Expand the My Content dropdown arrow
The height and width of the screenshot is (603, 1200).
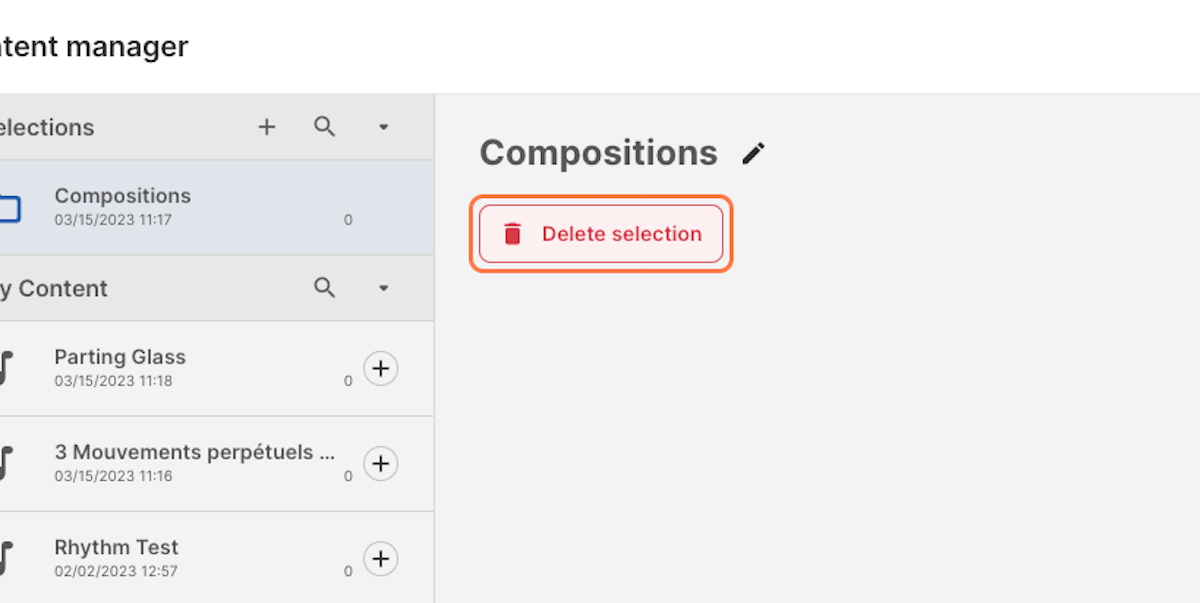pyautogui.click(x=383, y=288)
